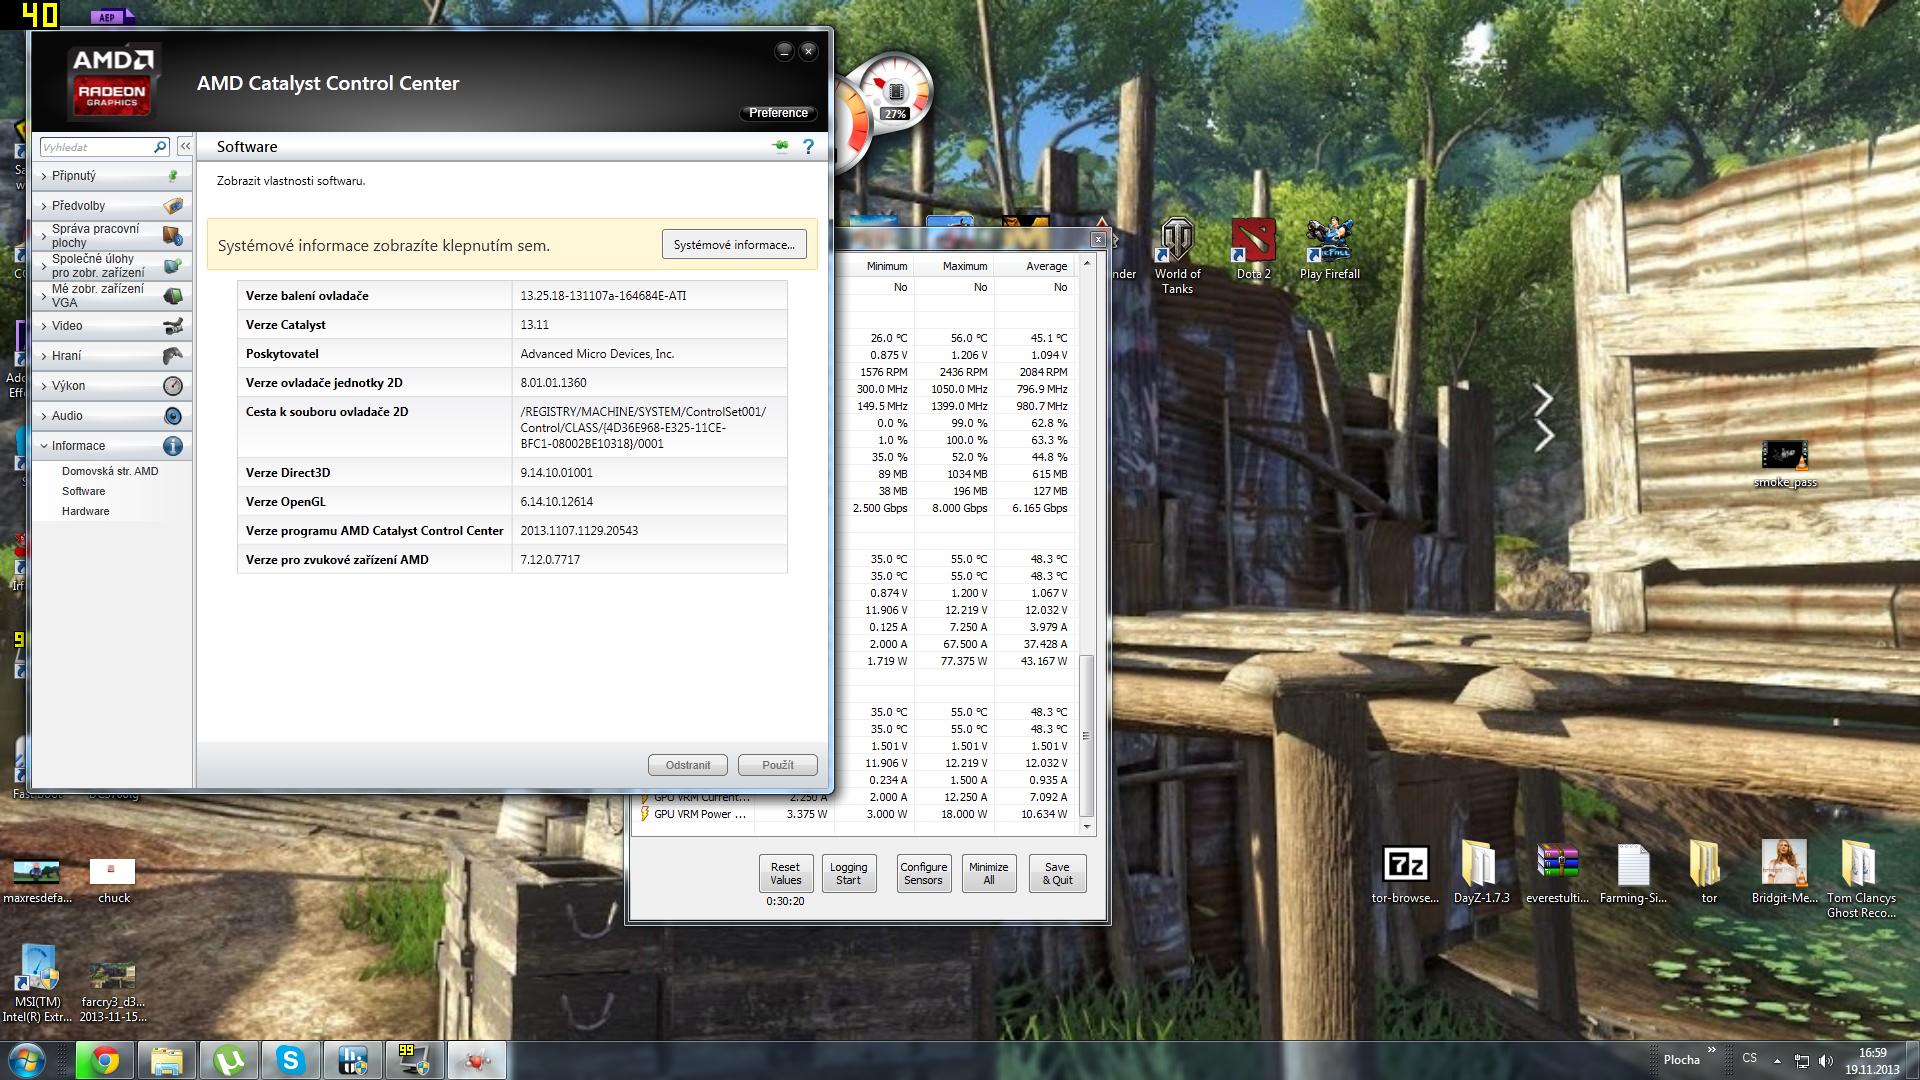Click sensor window scroll down arrow
Screen dimensions: 1920x1080
[x=1087, y=827]
